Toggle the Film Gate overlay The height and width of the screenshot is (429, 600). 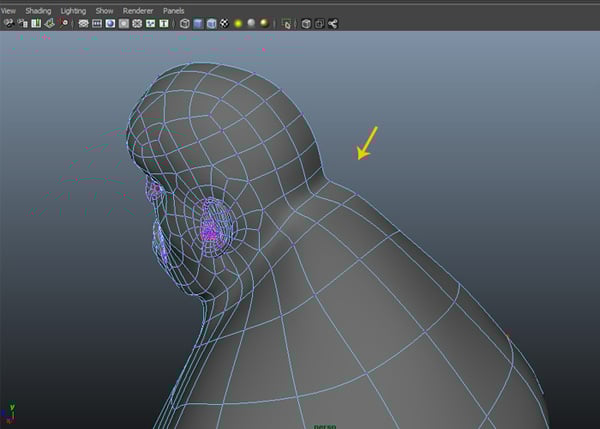(x=98, y=23)
